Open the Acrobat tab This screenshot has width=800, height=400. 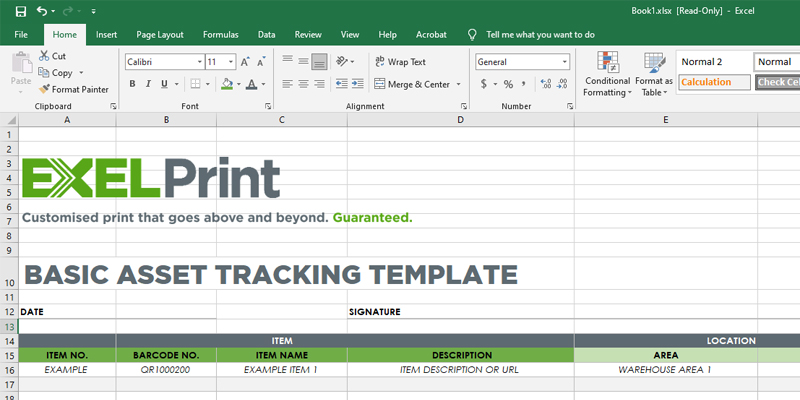pyautogui.click(x=431, y=35)
